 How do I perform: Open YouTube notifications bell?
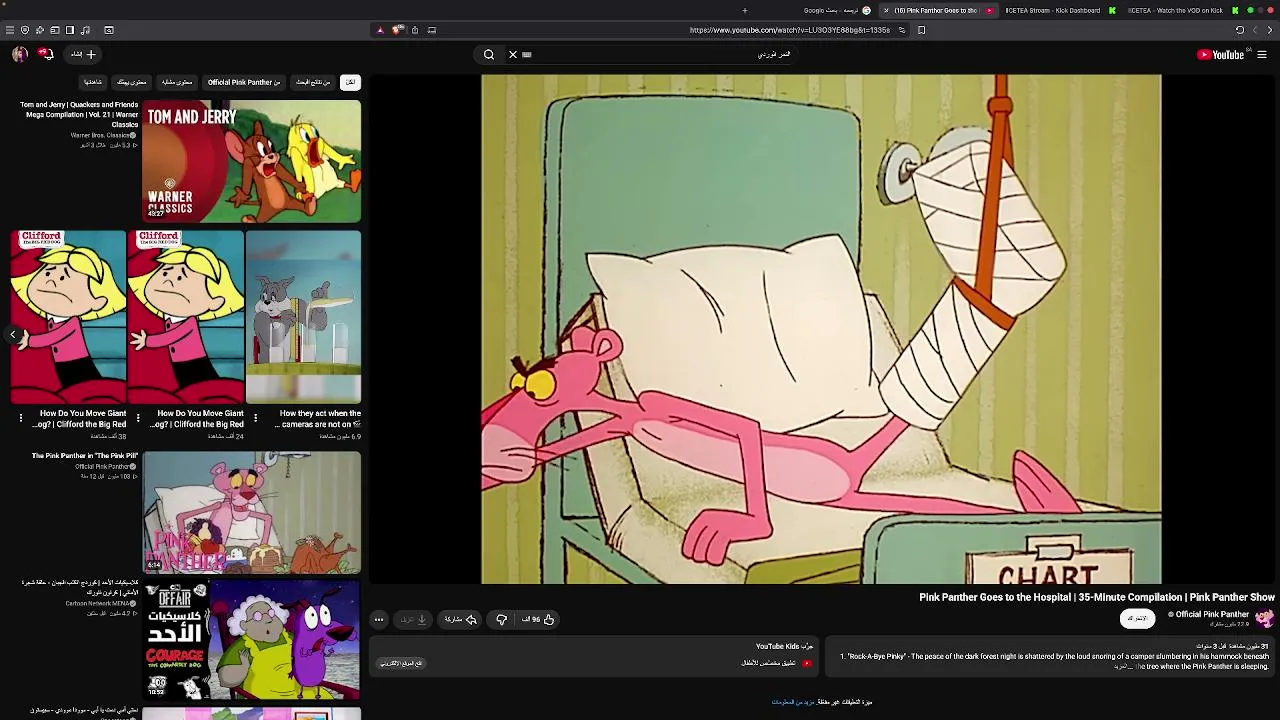(x=46, y=54)
